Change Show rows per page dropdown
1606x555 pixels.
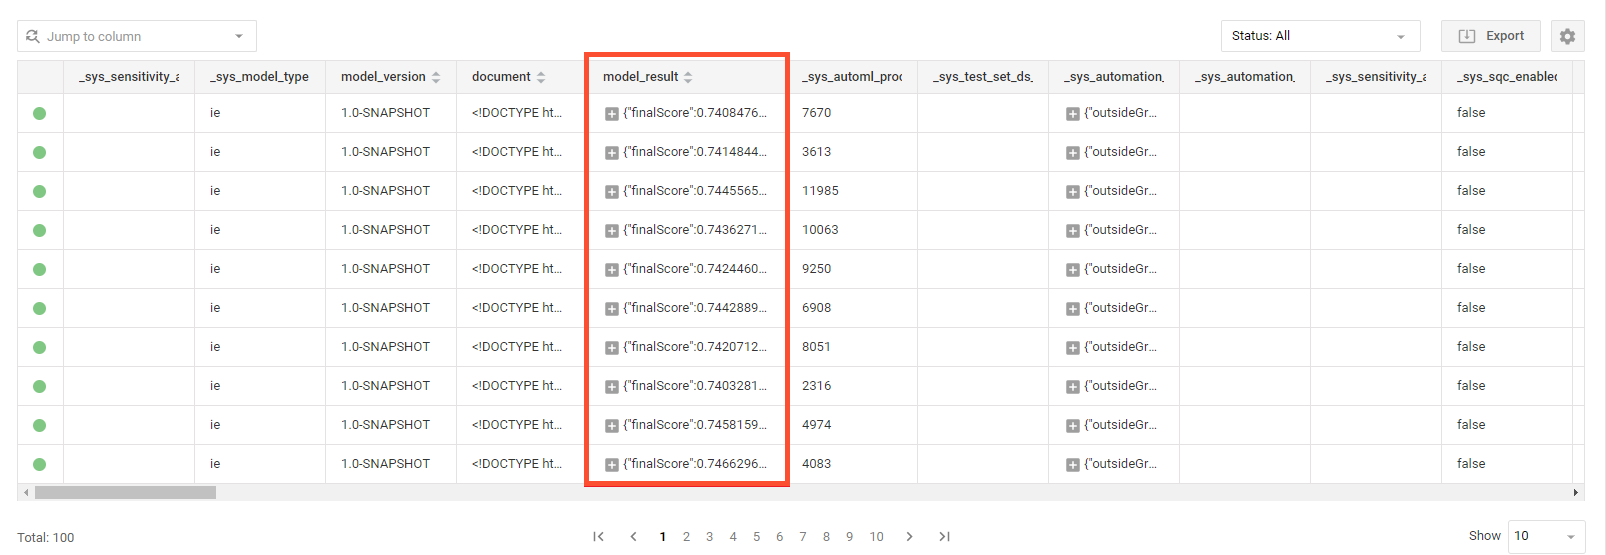point(1545,536)
